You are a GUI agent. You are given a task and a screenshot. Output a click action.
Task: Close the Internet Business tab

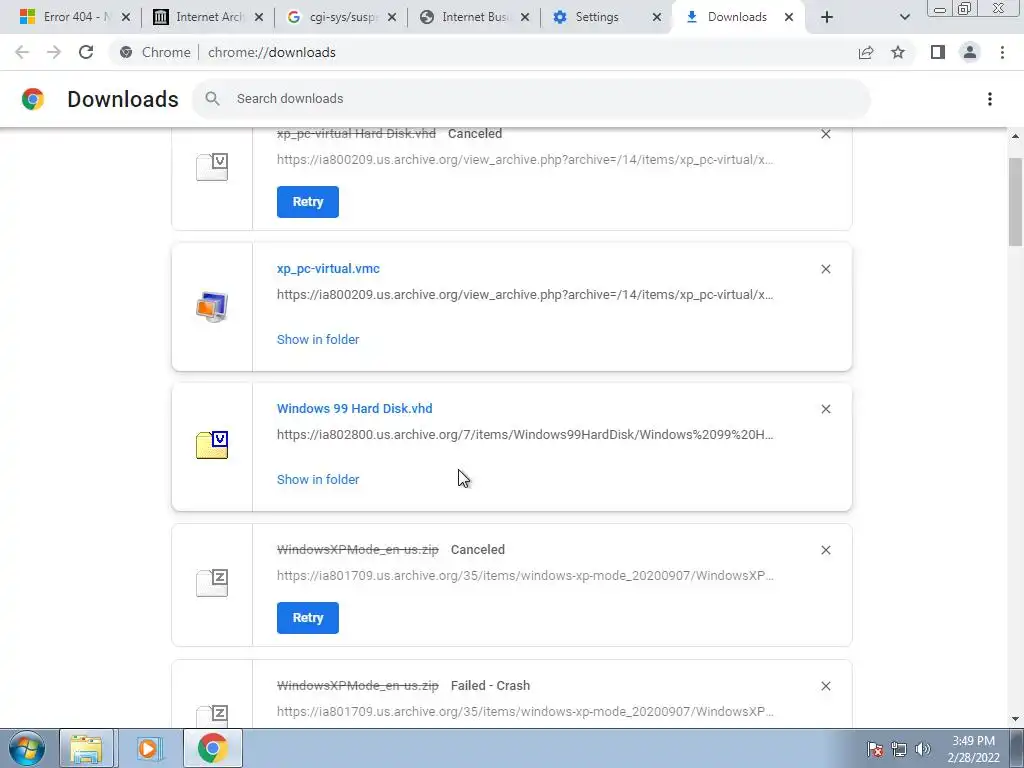coord(524,17)
